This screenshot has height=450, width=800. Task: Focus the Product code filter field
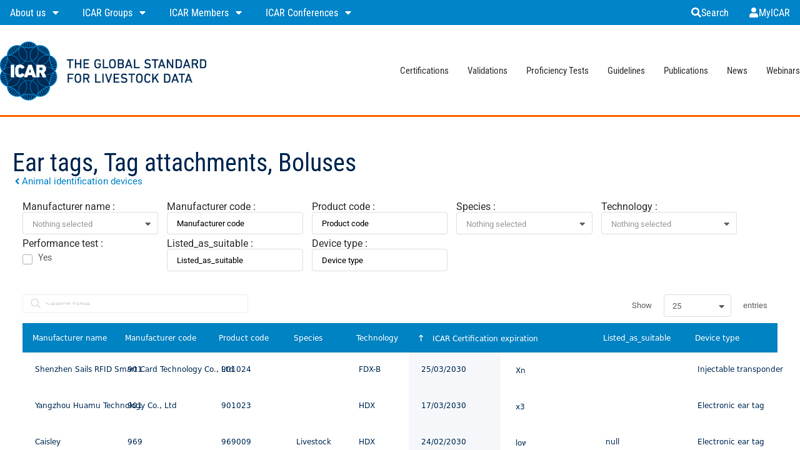(380, 223)
